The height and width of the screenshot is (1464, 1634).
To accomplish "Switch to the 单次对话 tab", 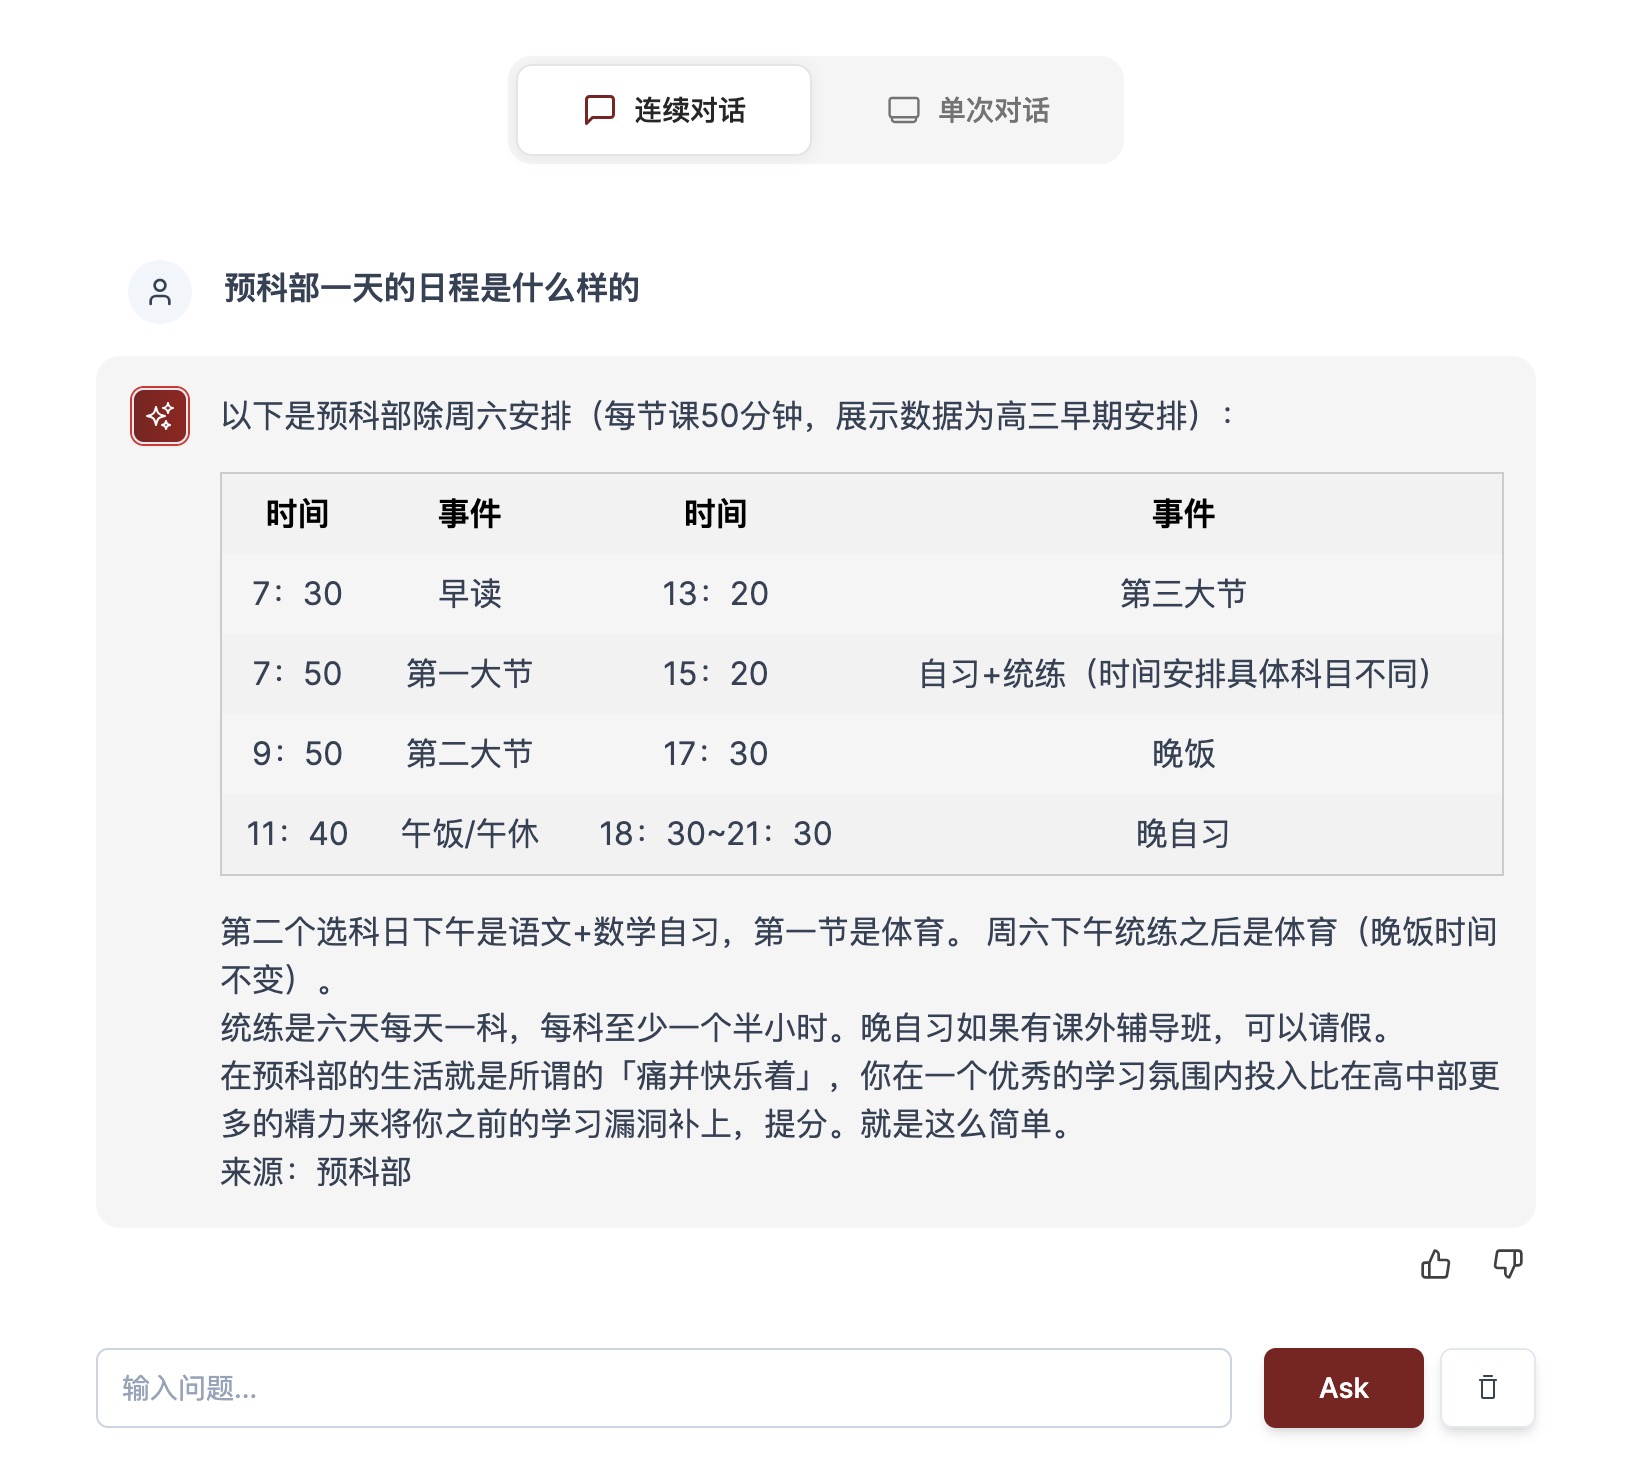I will (x=968, y=110).
